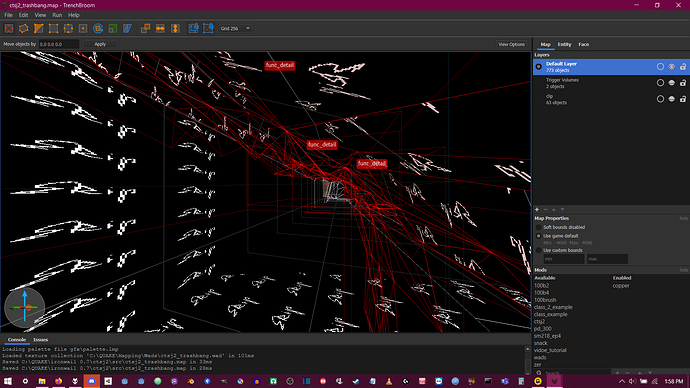Lock the Default Layer
This screenshot has width=690, height=388.
click(683, 67)
